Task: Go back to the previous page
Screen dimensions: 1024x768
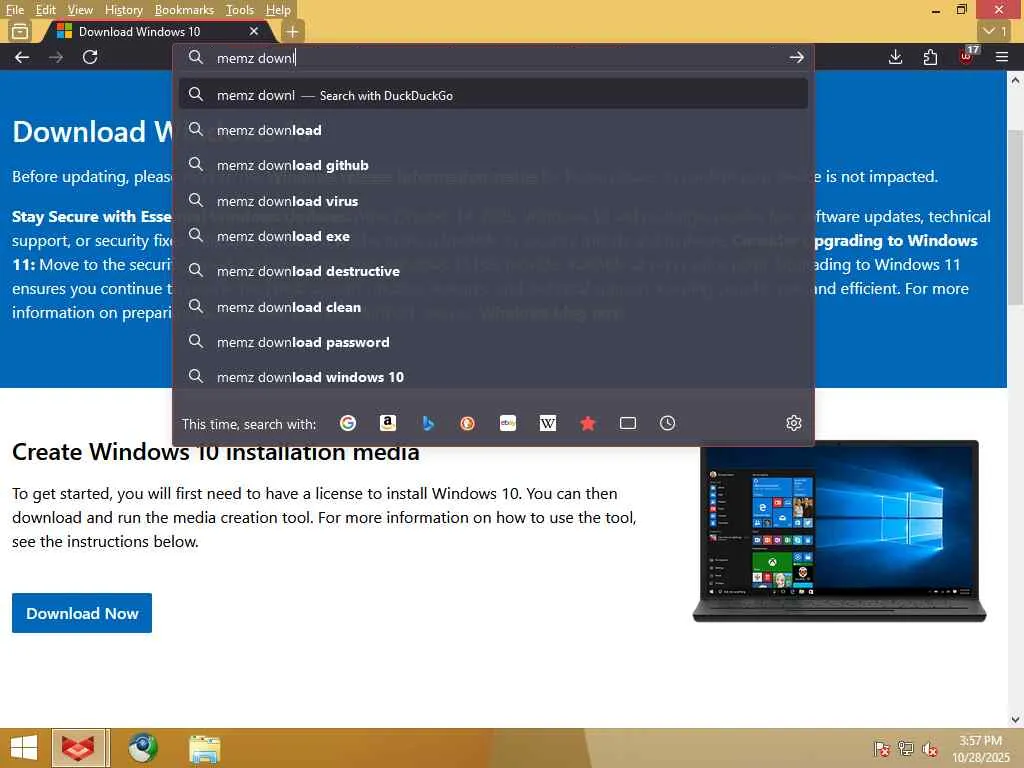Action: pos(22,57)
